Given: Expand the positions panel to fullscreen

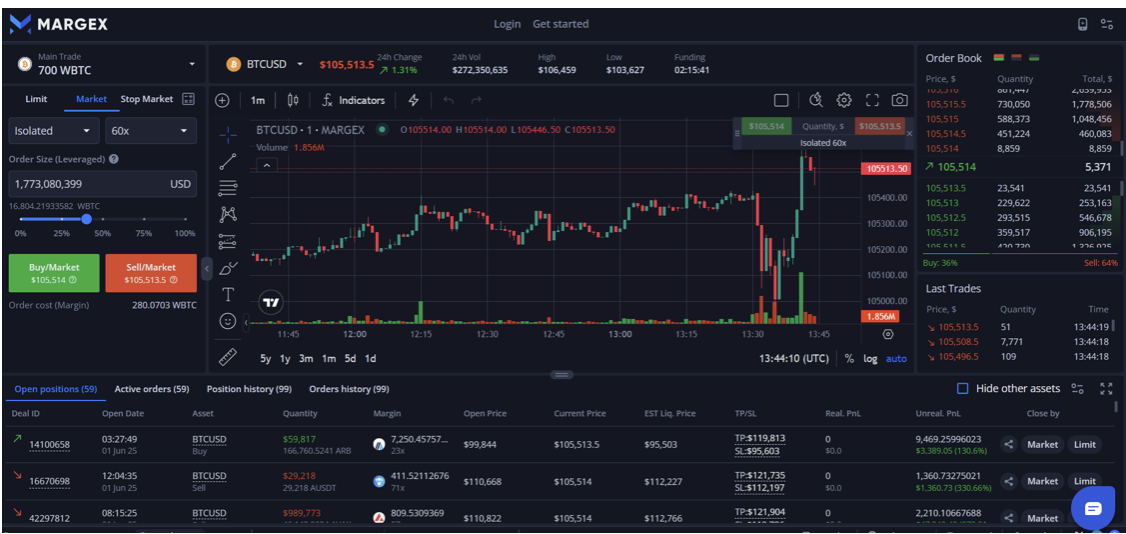Looking at the screenshot, I should pyautogui.click(x=1107, y=388).
